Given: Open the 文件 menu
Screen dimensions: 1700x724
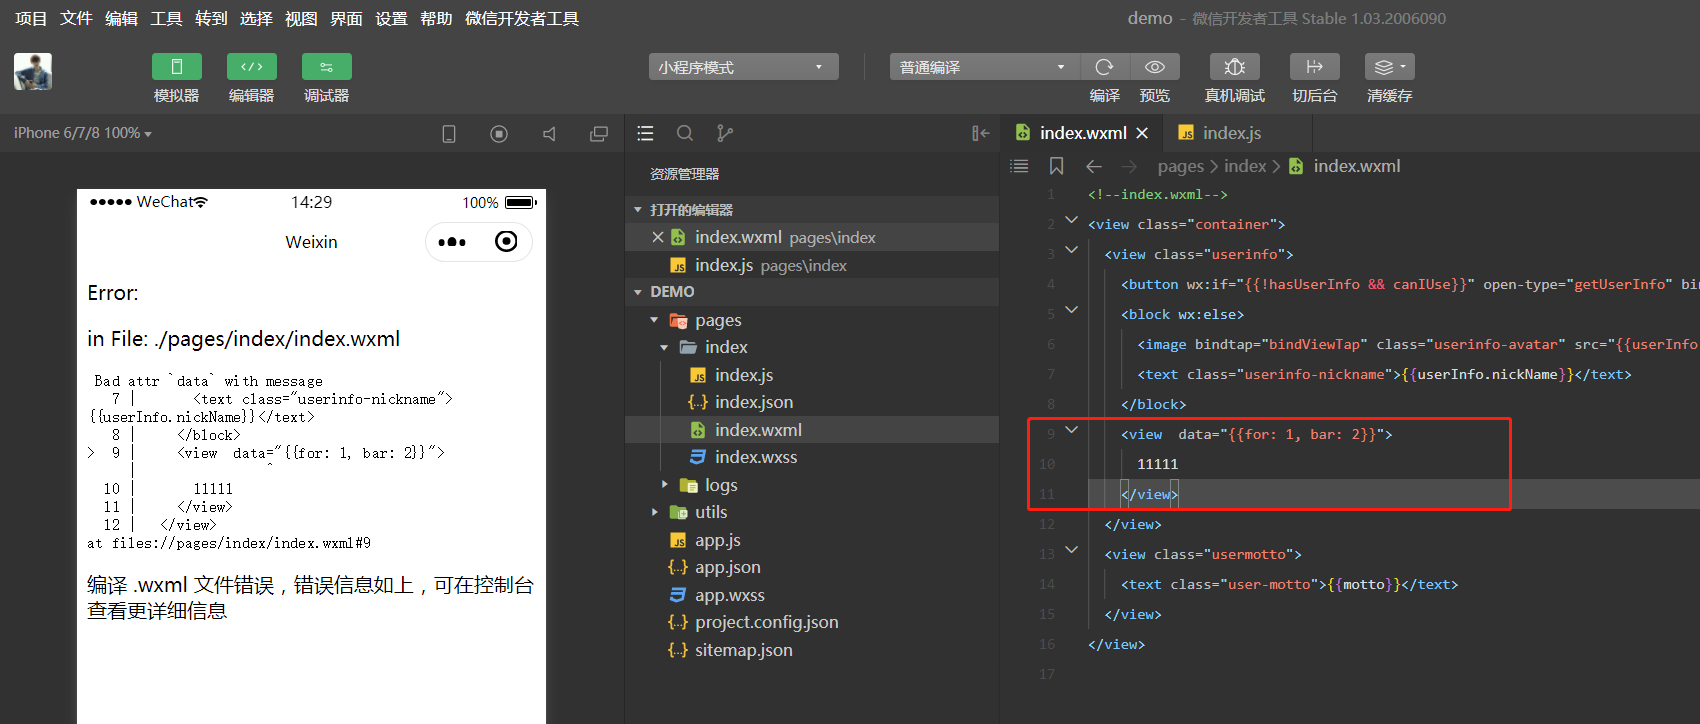Looking at the screenshot, I should (x=76, y=18).
